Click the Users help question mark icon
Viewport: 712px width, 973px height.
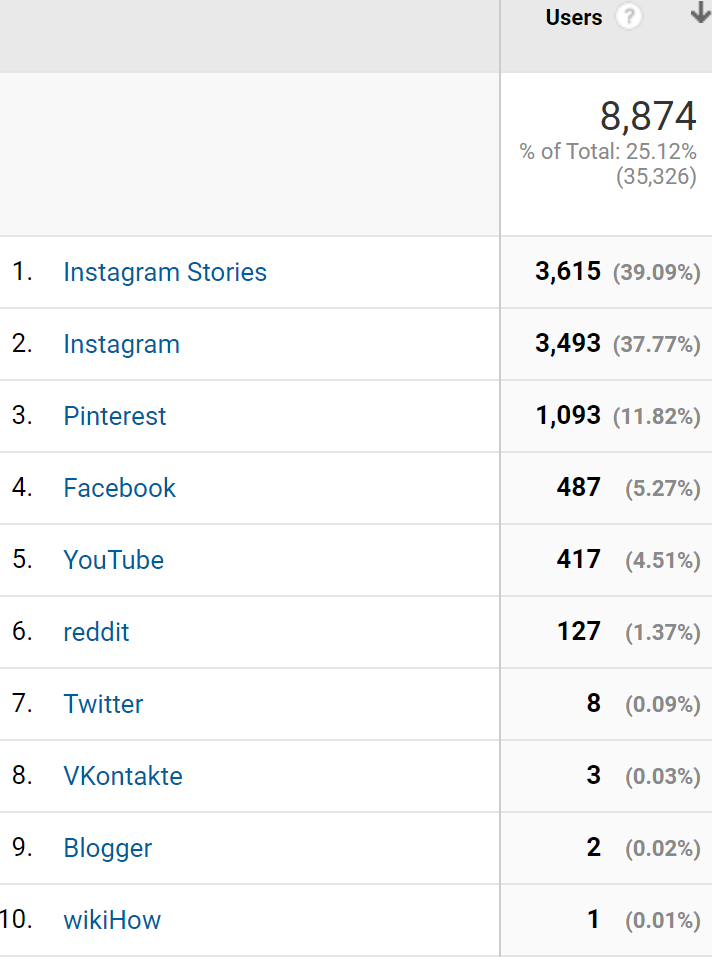click(629, 17)
